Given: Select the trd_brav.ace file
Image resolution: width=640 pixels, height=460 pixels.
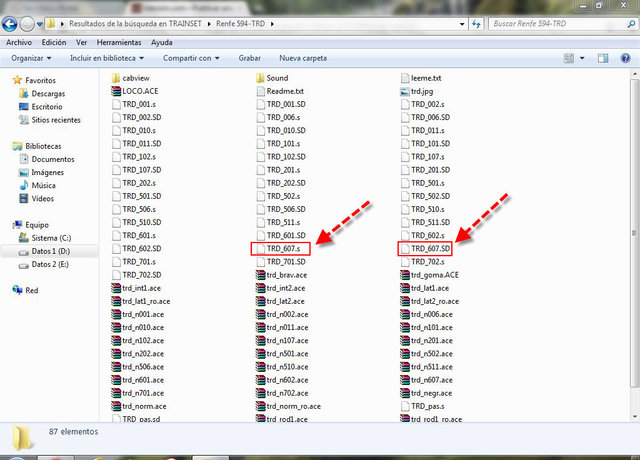Looking at the screenshot, I should point(288,274).
